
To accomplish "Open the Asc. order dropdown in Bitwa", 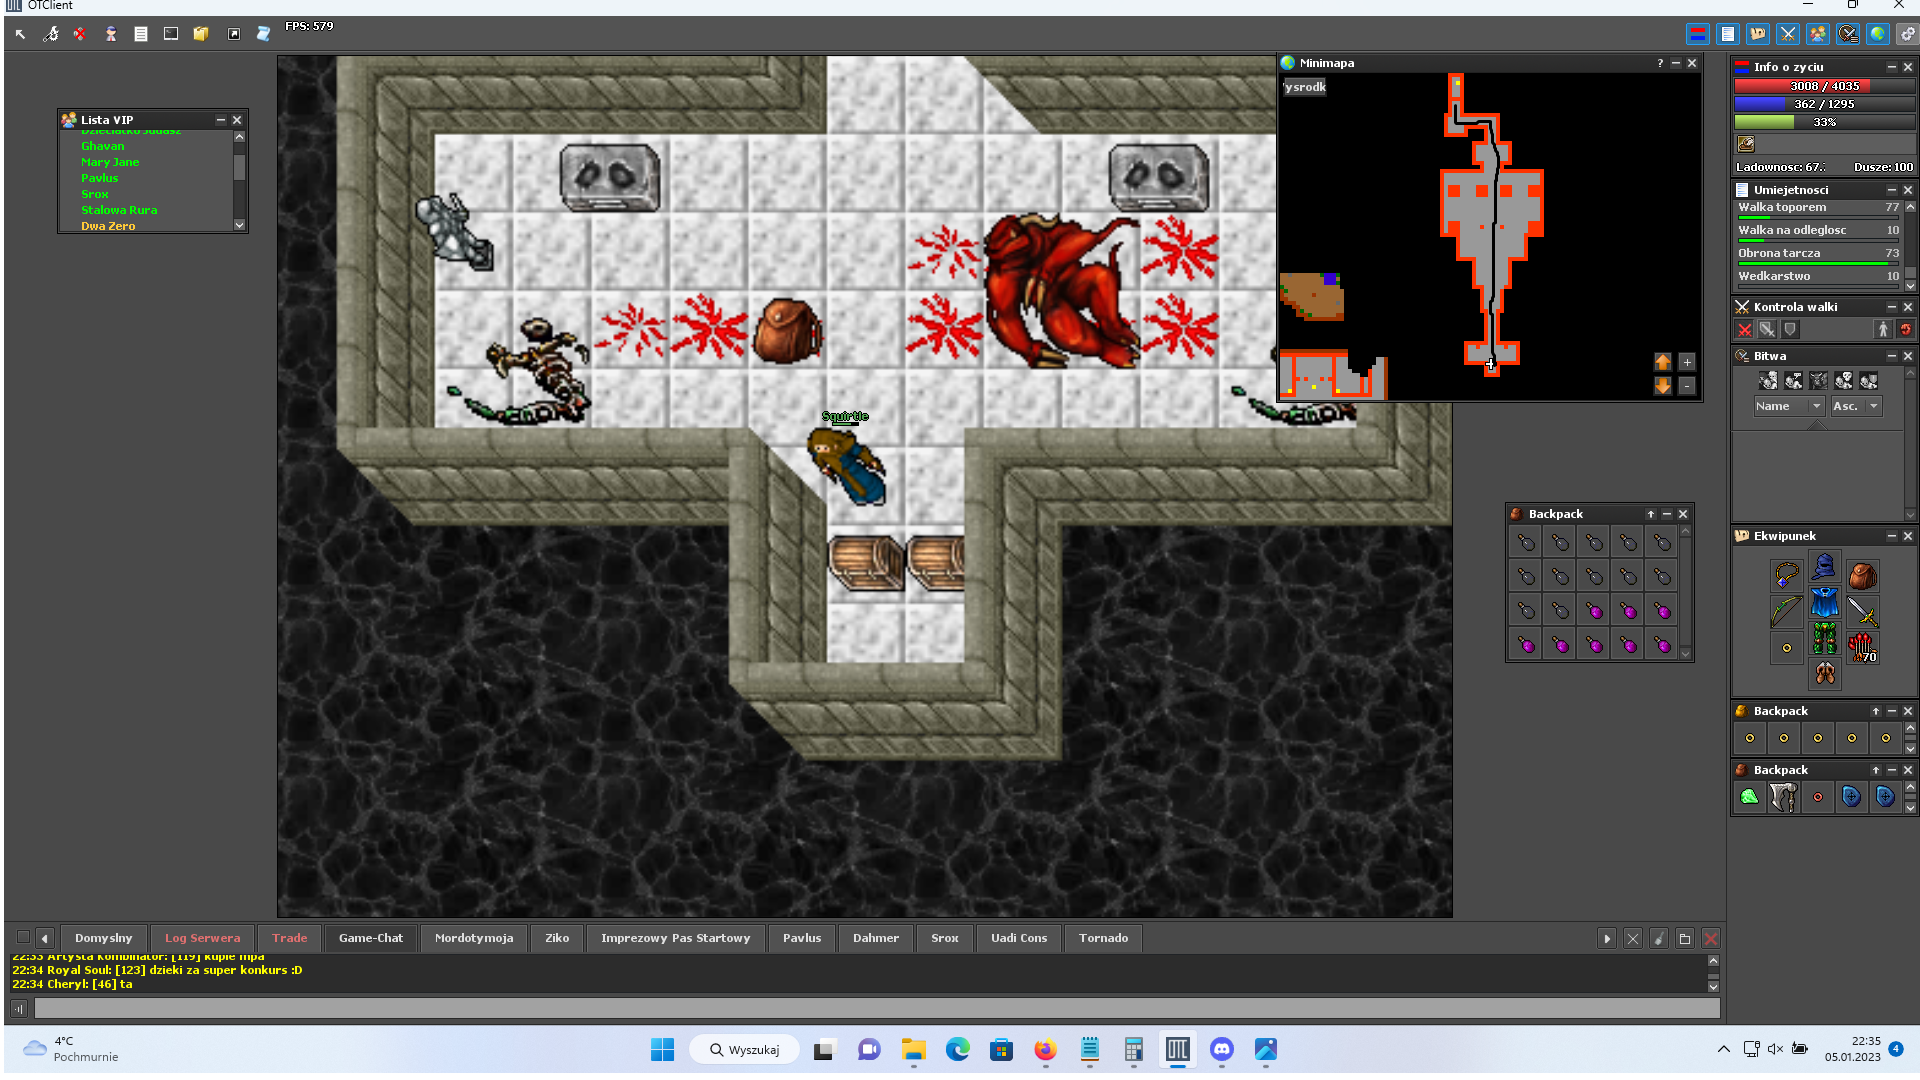I will [x=1856, y=406].
